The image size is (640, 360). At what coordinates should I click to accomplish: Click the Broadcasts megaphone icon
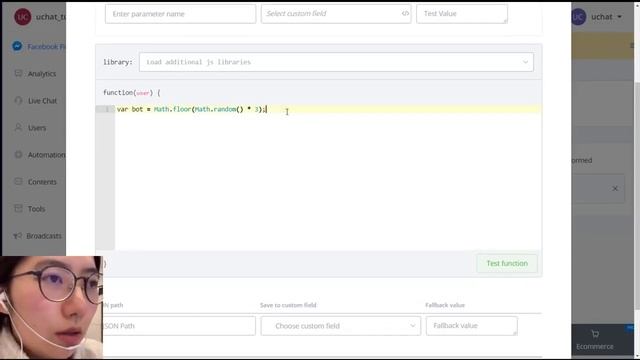tap(18, 236)
